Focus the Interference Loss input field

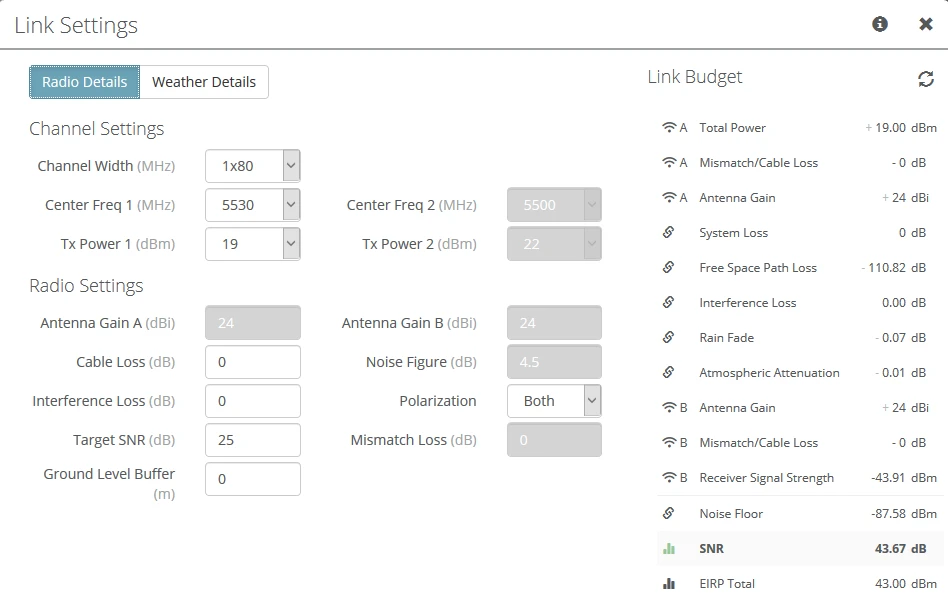pyautogui.click(x=253, y=401)
